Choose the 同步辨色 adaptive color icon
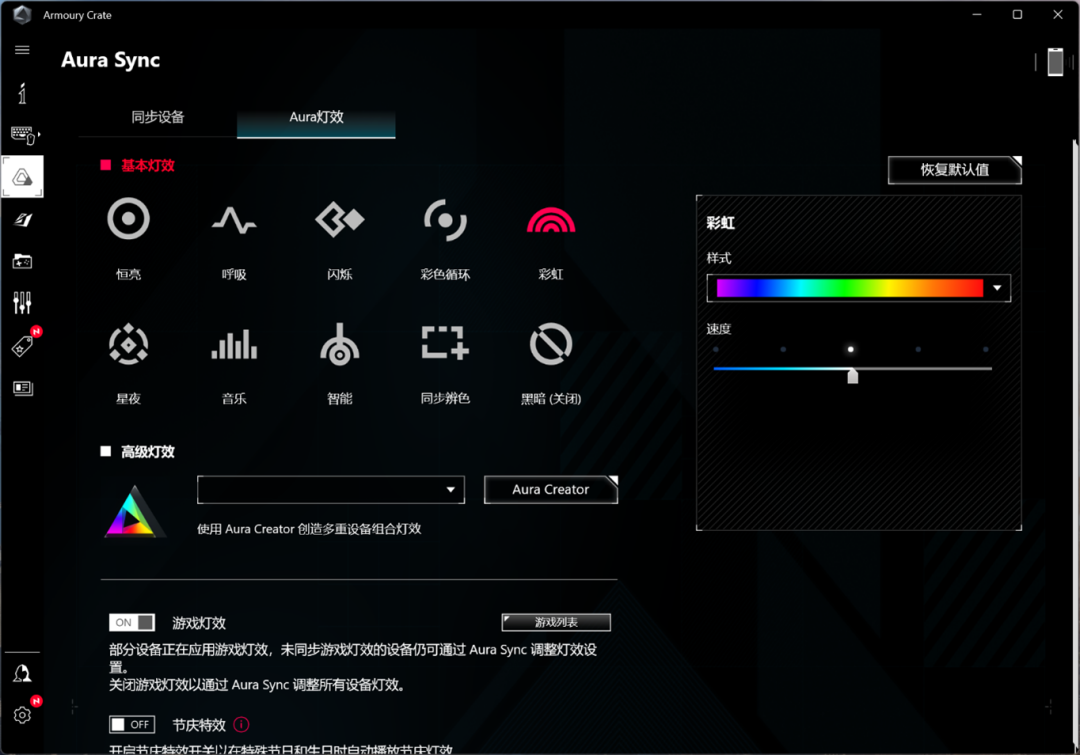1080x755 pixels. [x=445, y=343]
